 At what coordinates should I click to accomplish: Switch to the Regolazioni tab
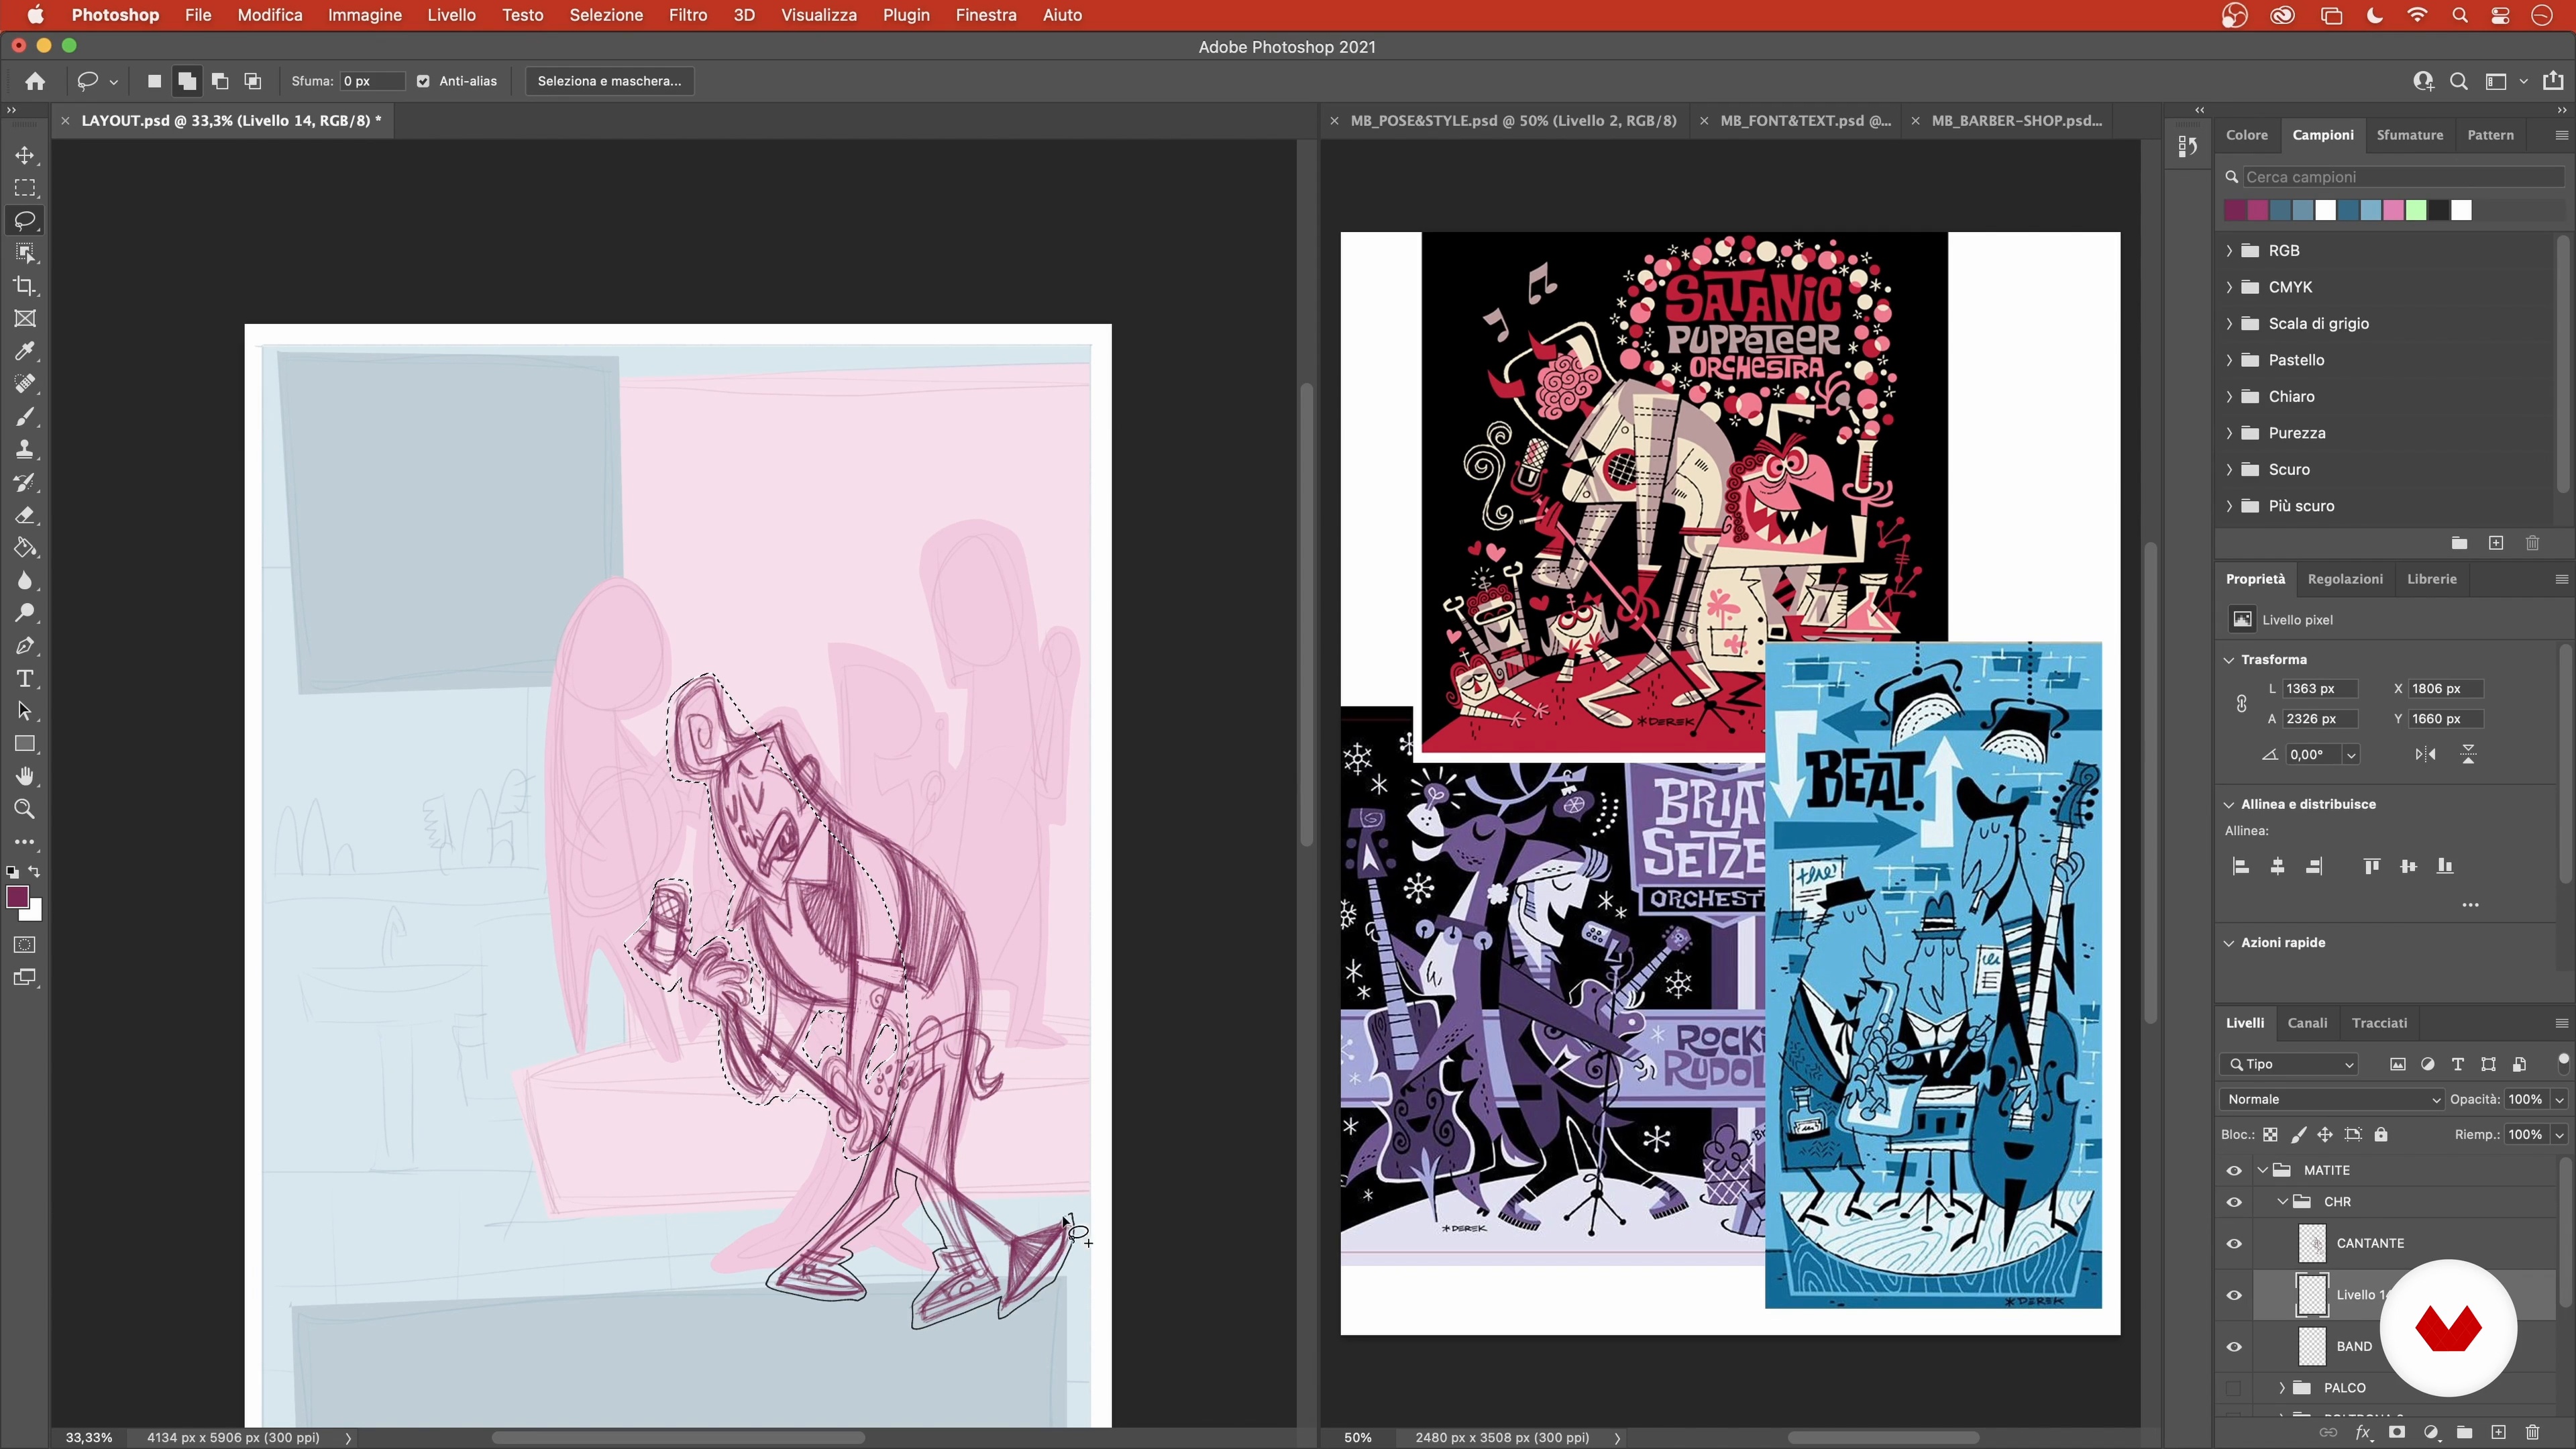pyautogui.click(x=2344, y=579)
